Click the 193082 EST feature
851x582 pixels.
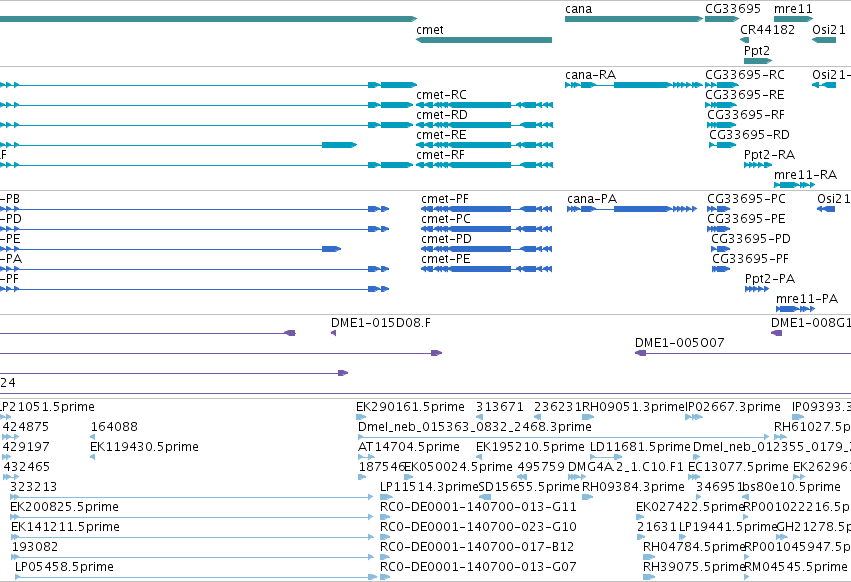click(193, 558)
